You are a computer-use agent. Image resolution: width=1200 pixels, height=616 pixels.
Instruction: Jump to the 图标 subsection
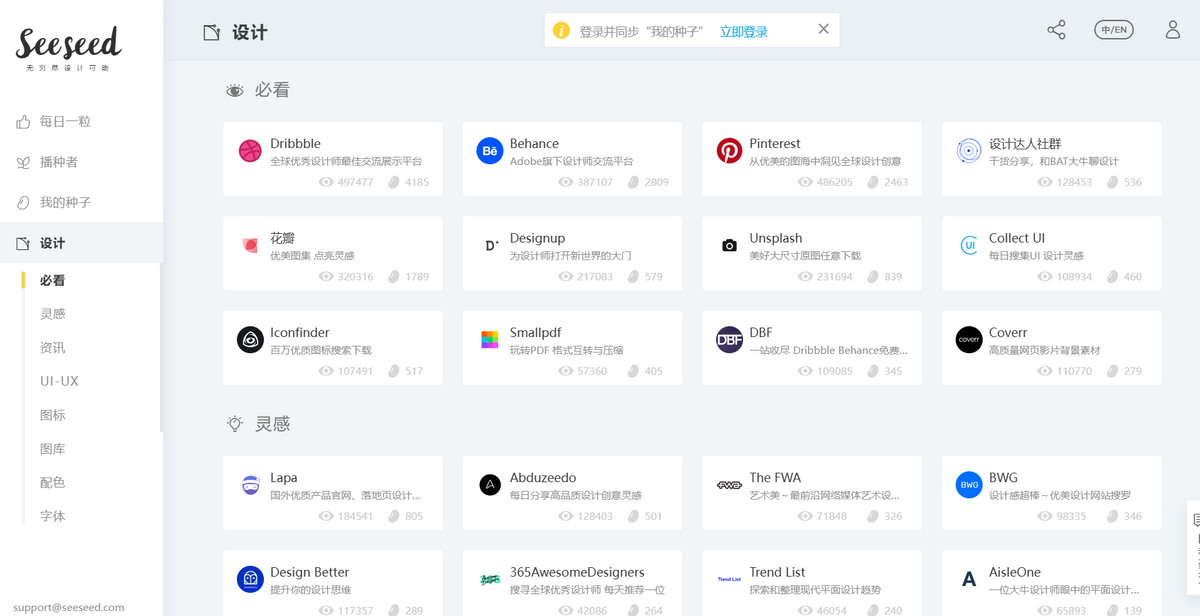(x=52, y=415)
